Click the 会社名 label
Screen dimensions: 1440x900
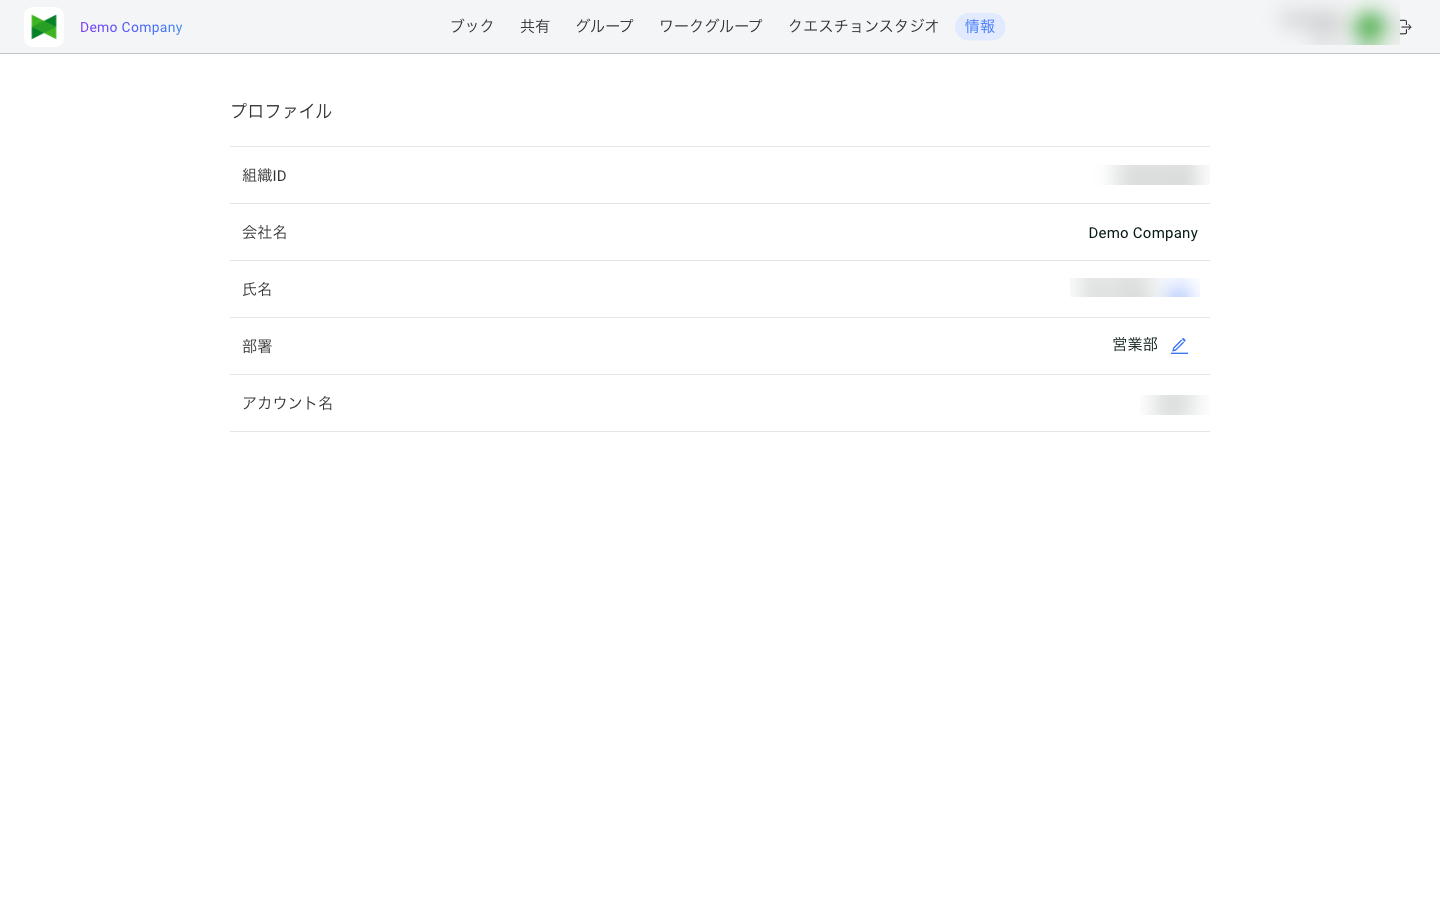(x=265, y=232)
